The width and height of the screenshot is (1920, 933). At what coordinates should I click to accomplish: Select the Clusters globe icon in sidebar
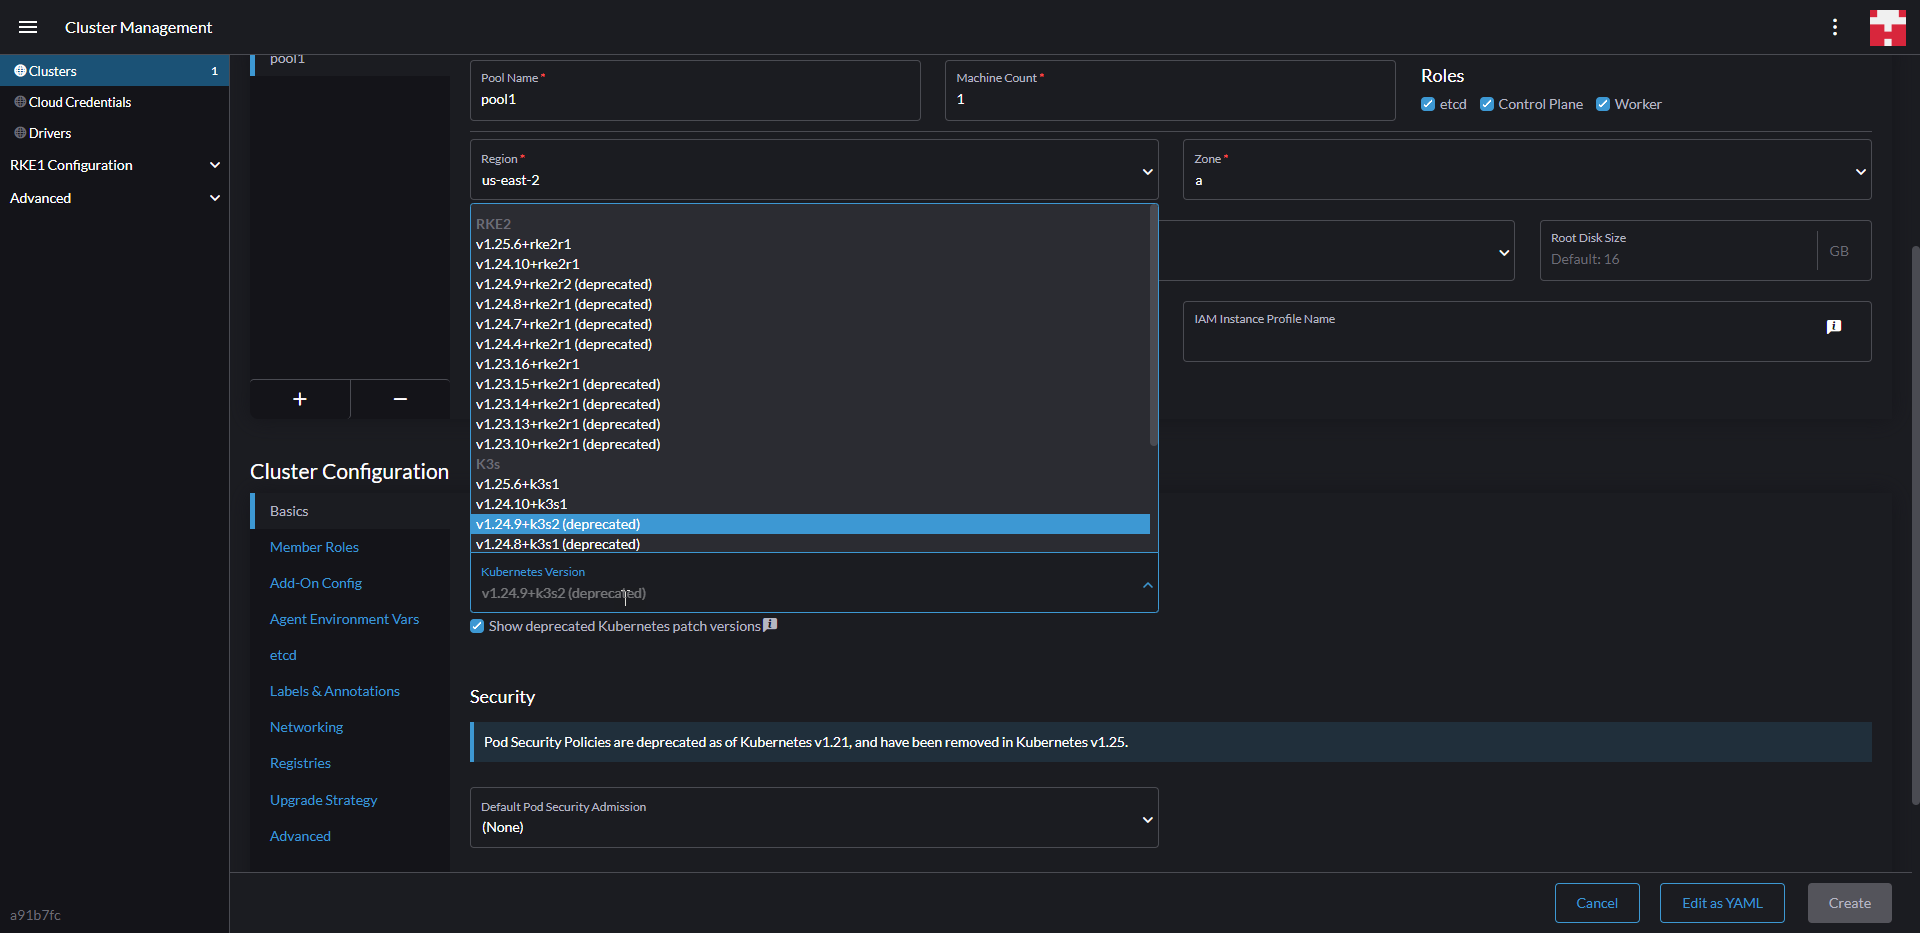tap(18, 70)
